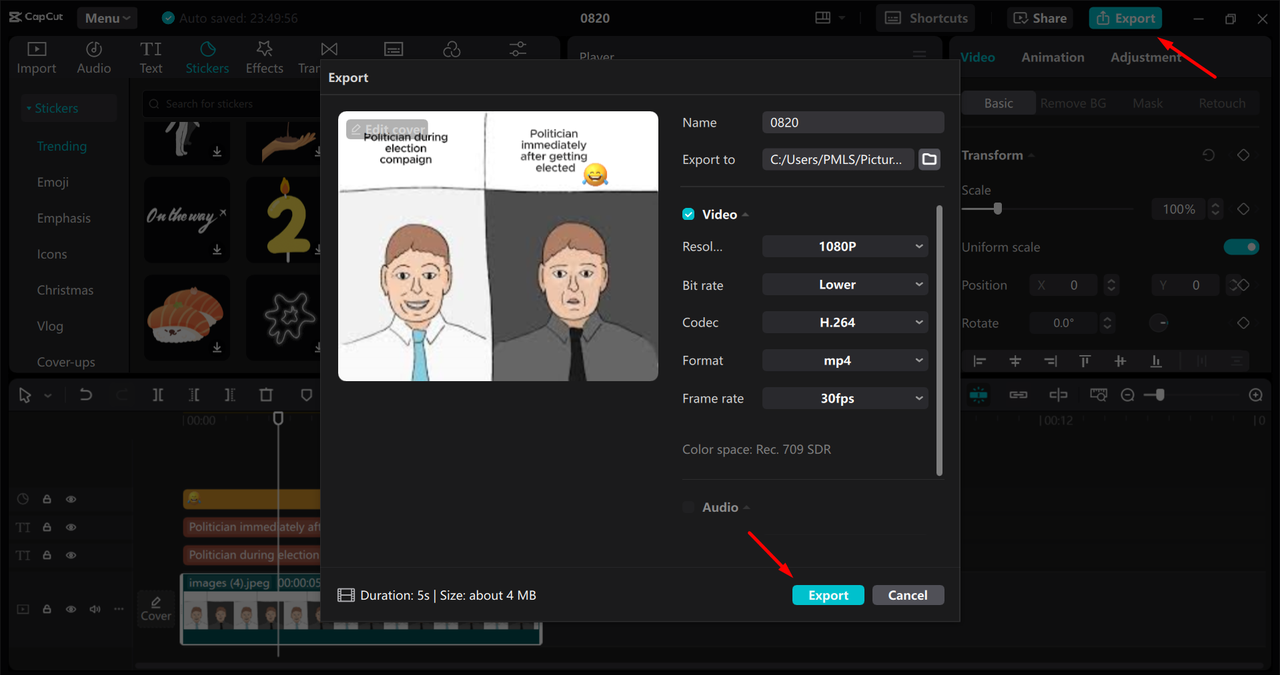Click the align bottom icon
The image size is (1280, 675).
tap(1156, 361)
